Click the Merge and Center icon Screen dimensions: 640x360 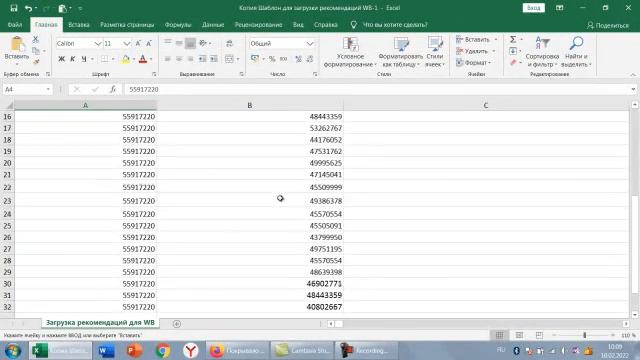coord(229,59)
